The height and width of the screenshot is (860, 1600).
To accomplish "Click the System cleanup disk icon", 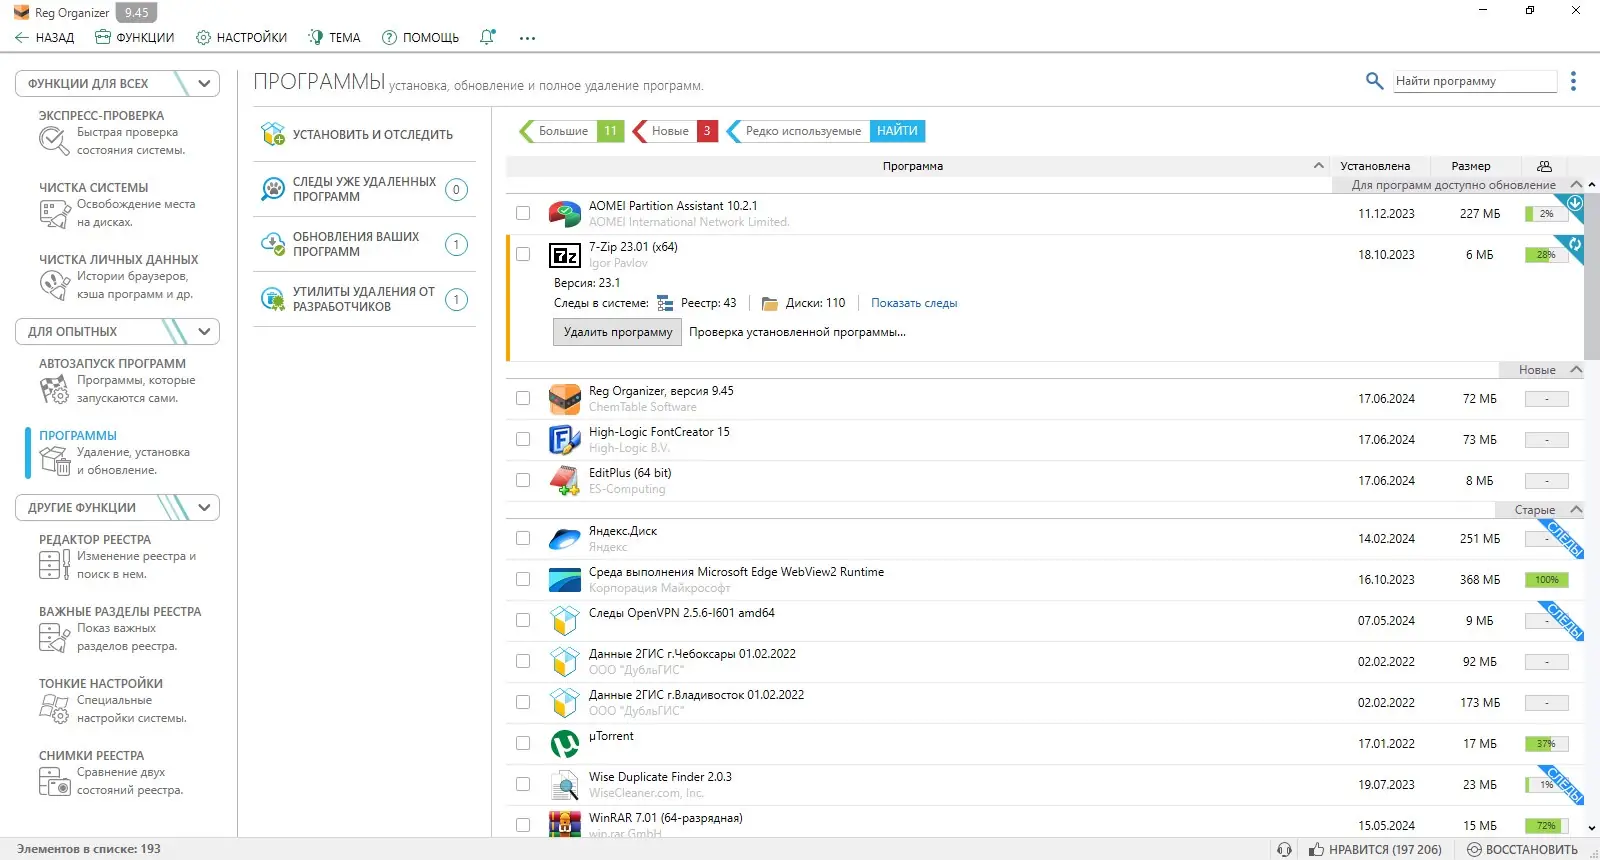I will coord(54,213).
